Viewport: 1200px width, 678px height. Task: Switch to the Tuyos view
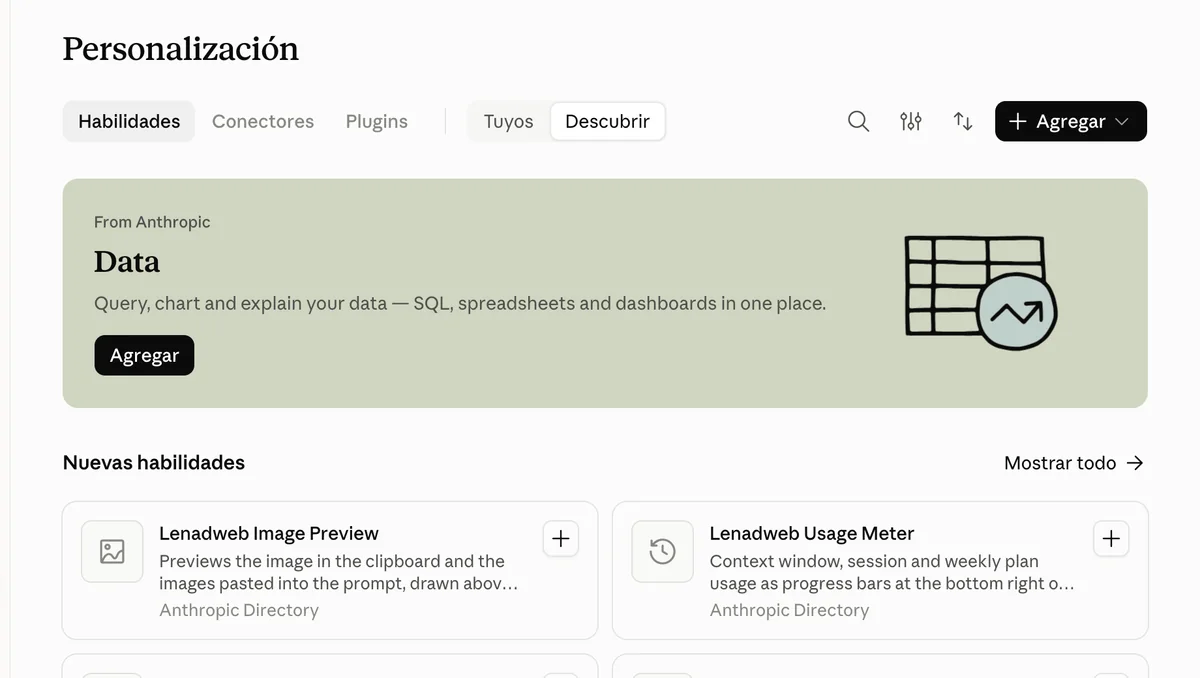(508, 121)
